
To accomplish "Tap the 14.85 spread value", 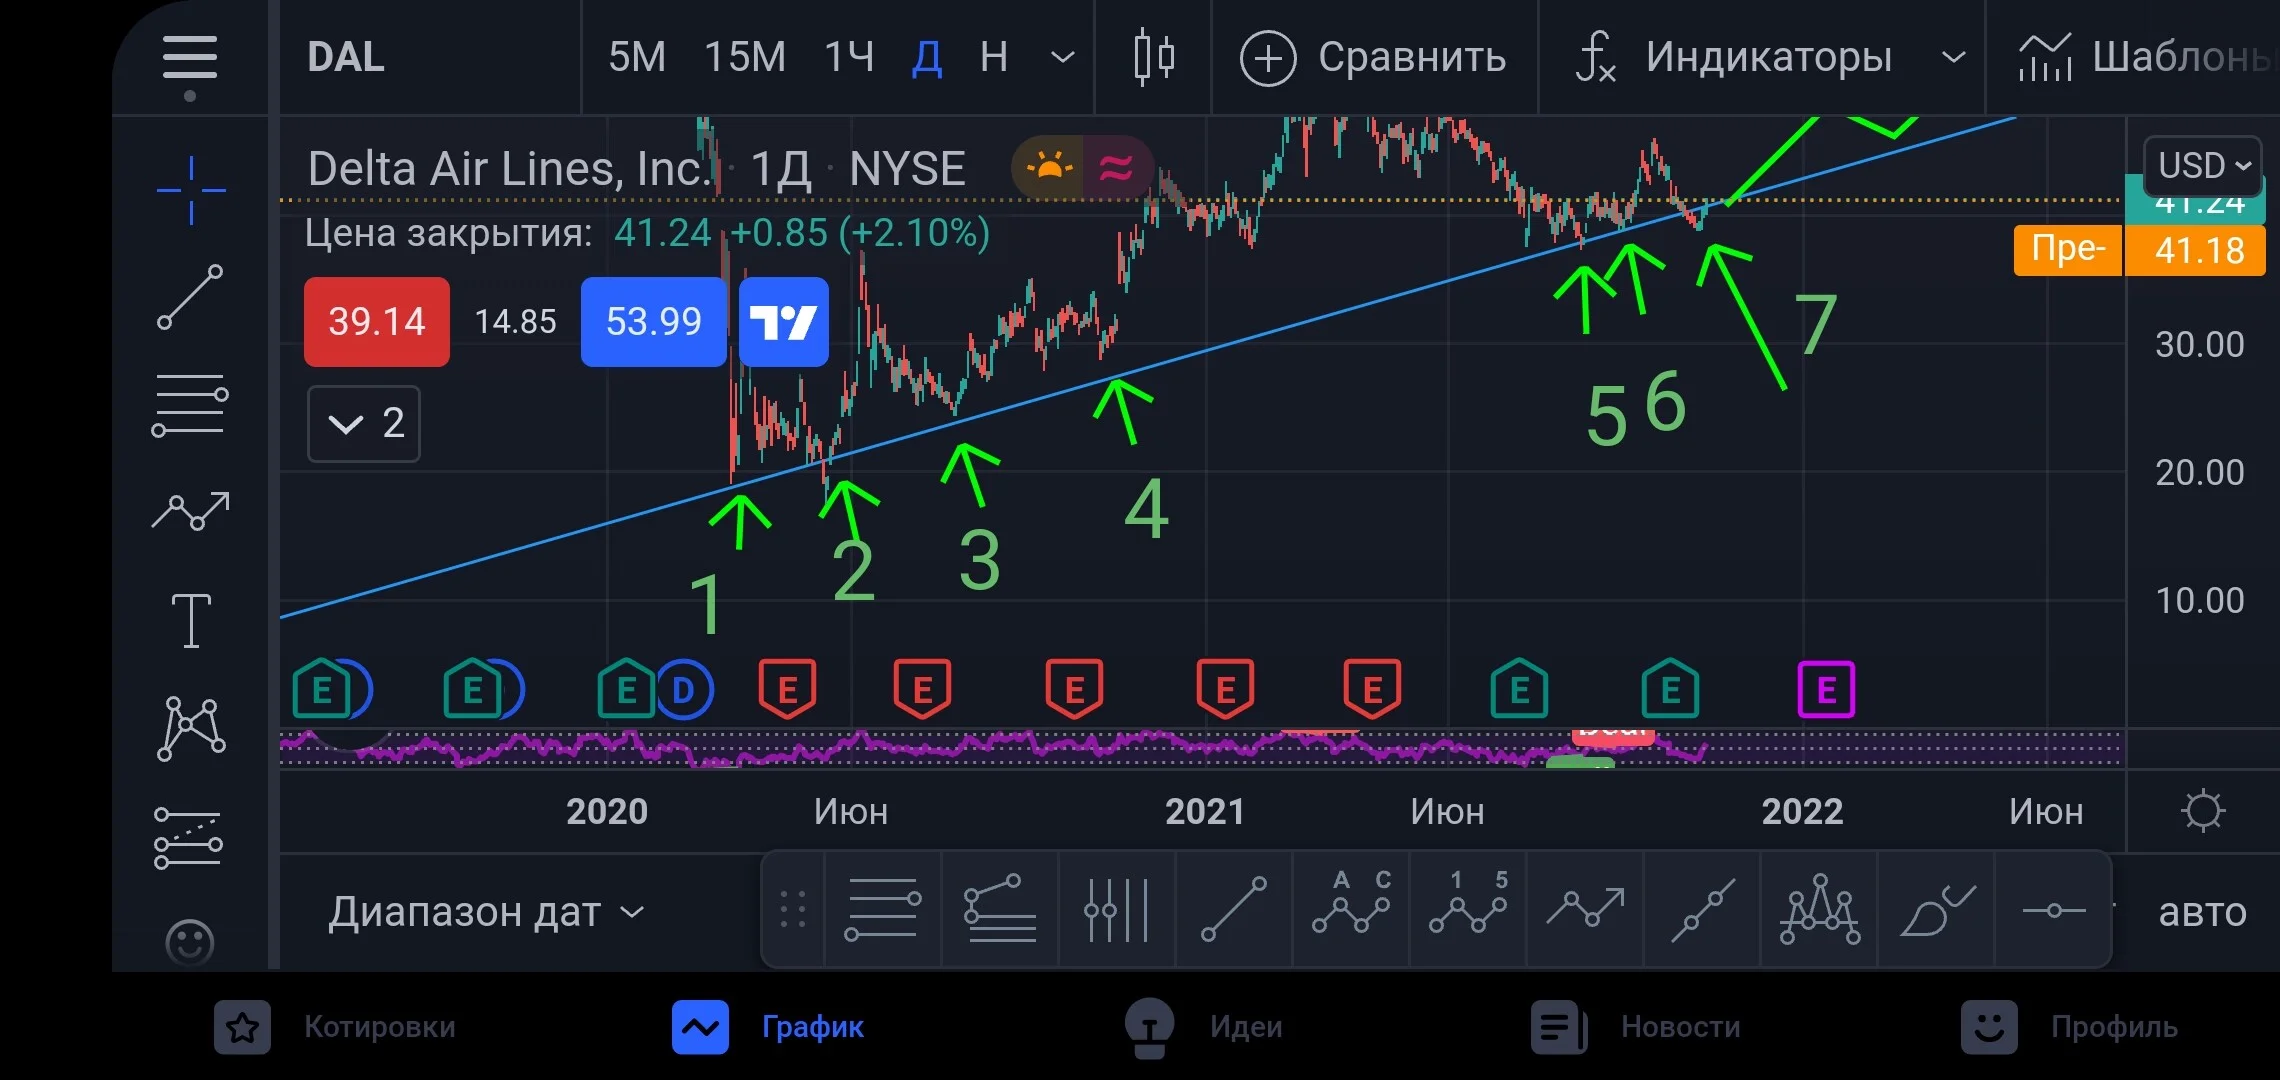I will click(x=515, y=322).
